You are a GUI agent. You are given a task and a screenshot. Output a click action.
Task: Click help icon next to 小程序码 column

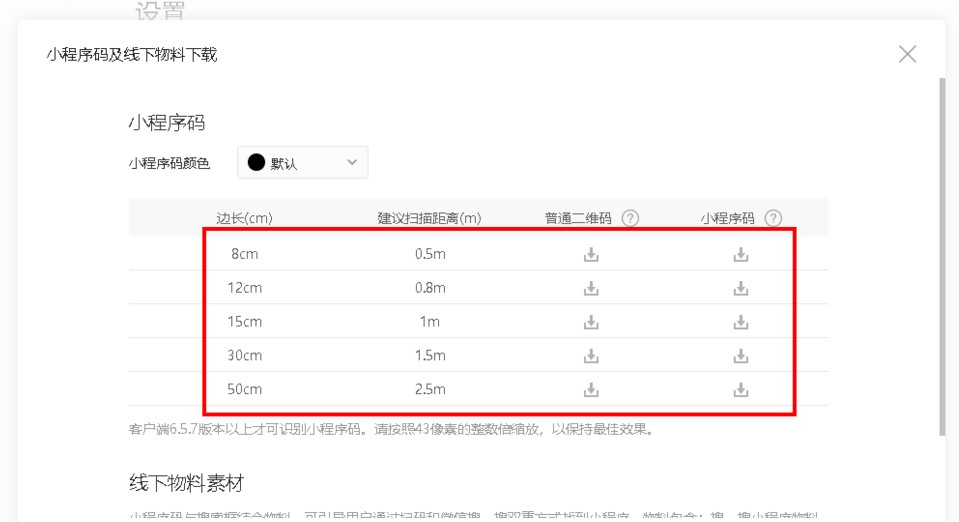[x=773, y=218]
